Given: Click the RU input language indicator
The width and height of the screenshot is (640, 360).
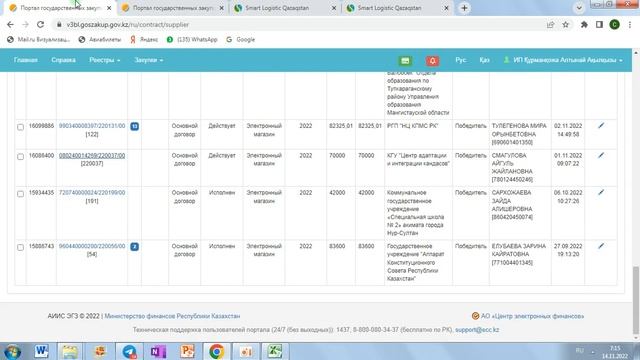Looking at the screenshot, I should pyautogui.click(x=579, y=351).
